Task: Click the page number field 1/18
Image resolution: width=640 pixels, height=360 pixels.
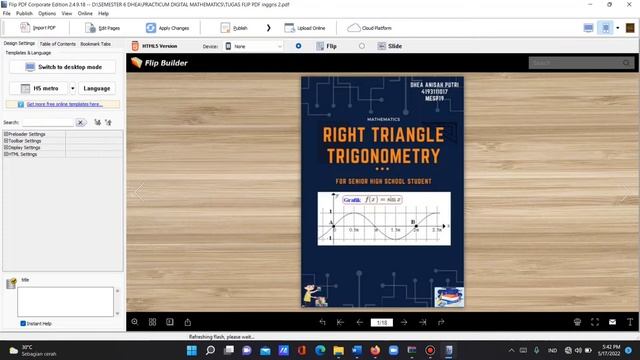Action: (382, 322)
